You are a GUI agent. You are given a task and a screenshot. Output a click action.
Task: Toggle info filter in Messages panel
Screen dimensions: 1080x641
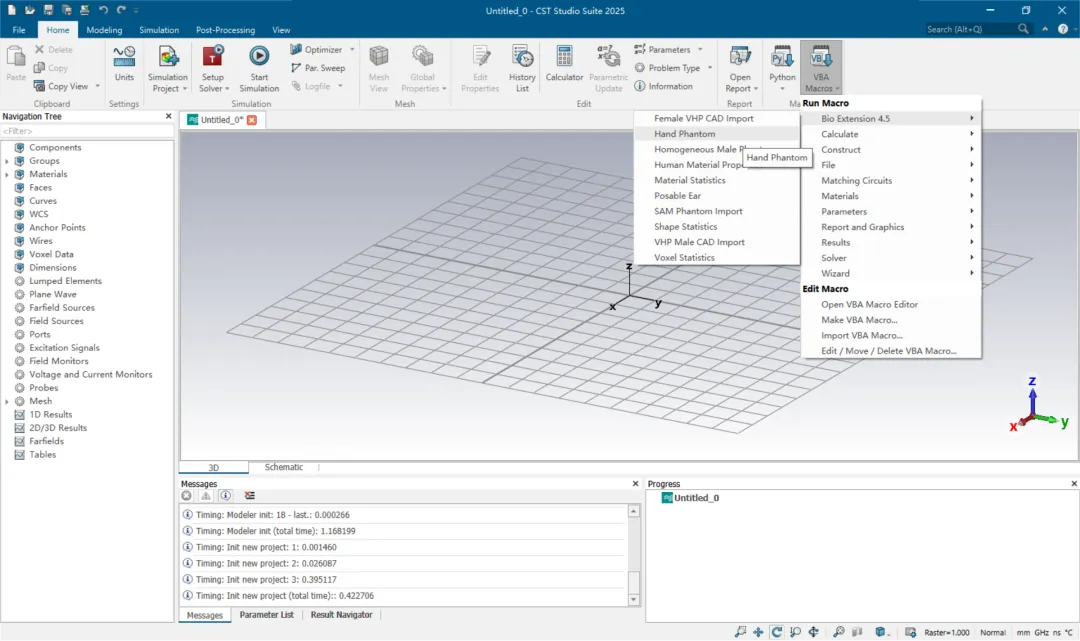click(225, 496)
